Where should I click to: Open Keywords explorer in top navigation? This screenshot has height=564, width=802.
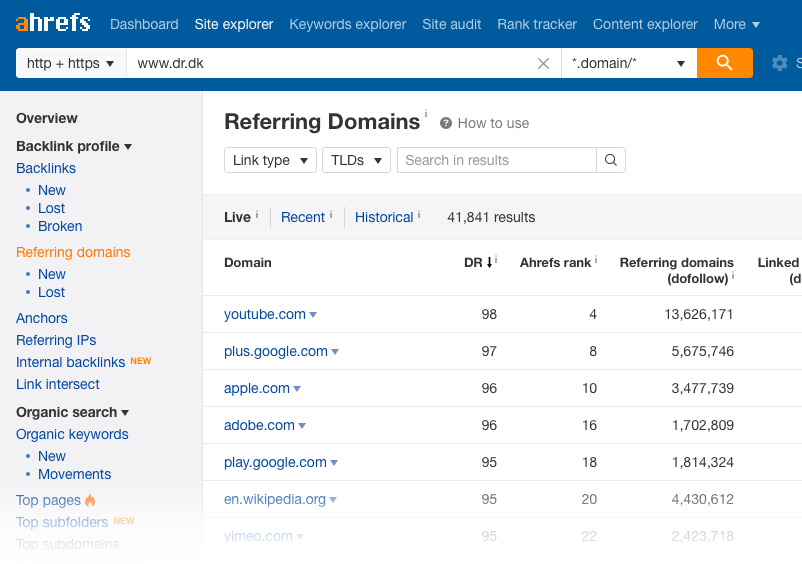point(348,24)
